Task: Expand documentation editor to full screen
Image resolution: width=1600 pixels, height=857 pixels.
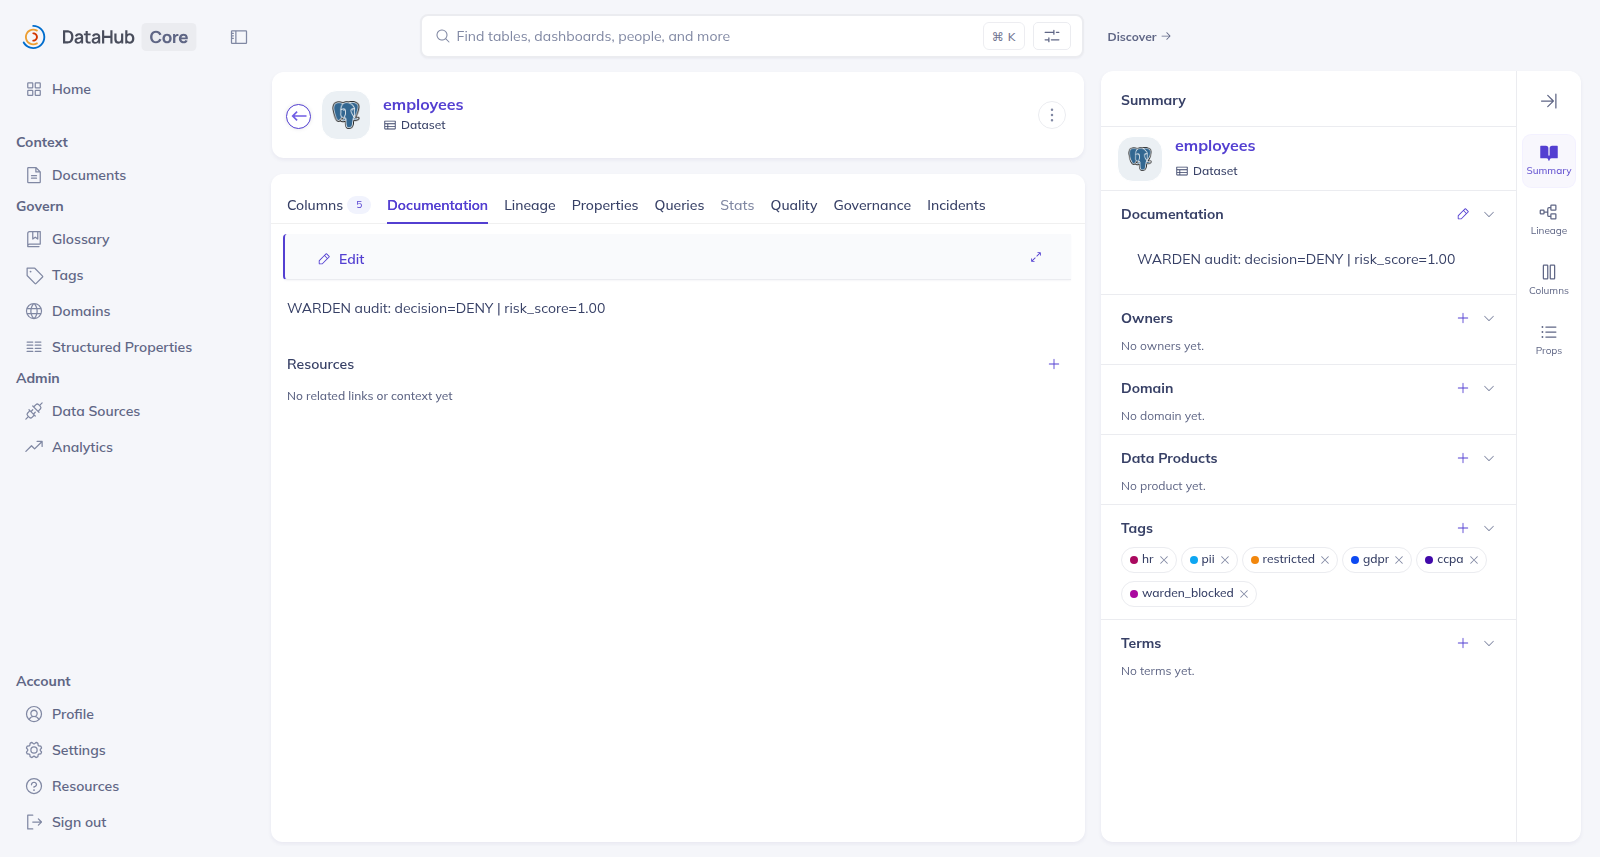Action: 1036,257
